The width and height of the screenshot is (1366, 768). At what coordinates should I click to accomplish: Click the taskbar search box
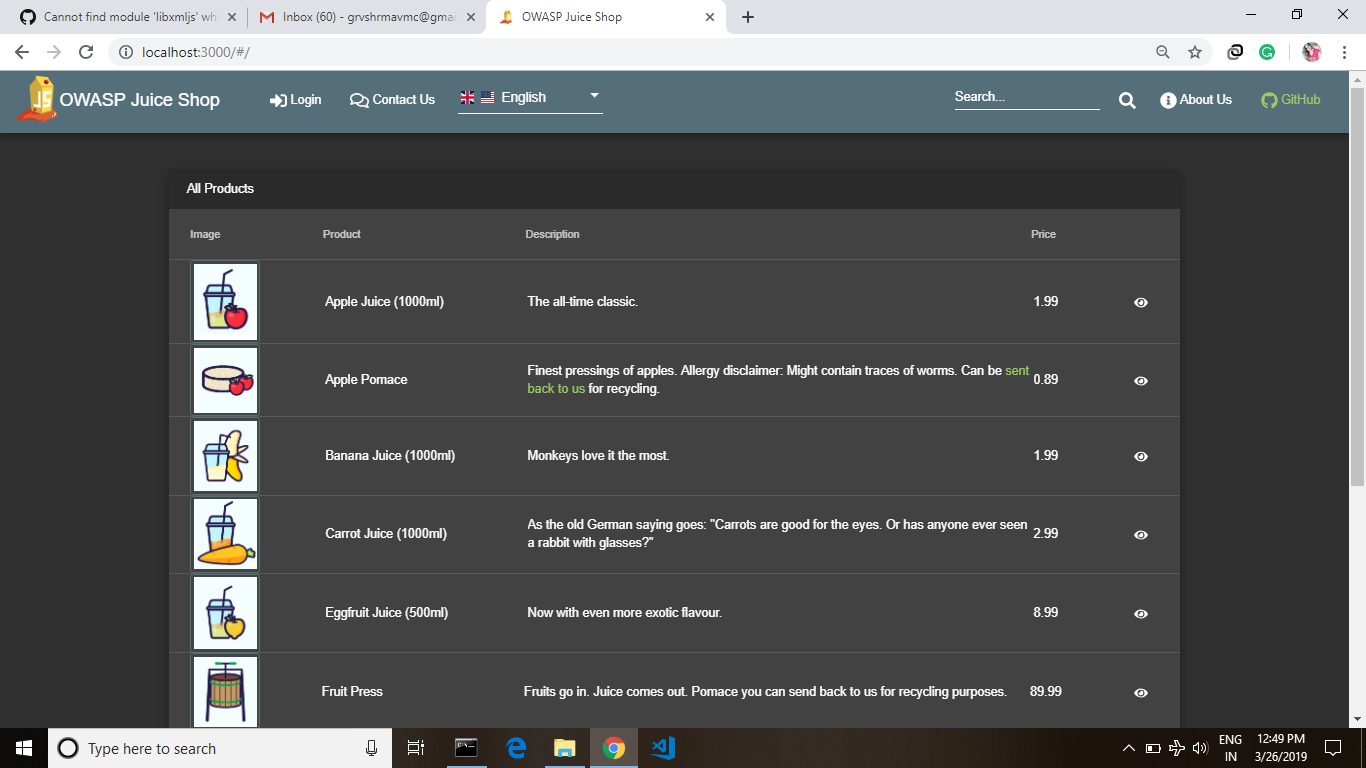(219, 748)
